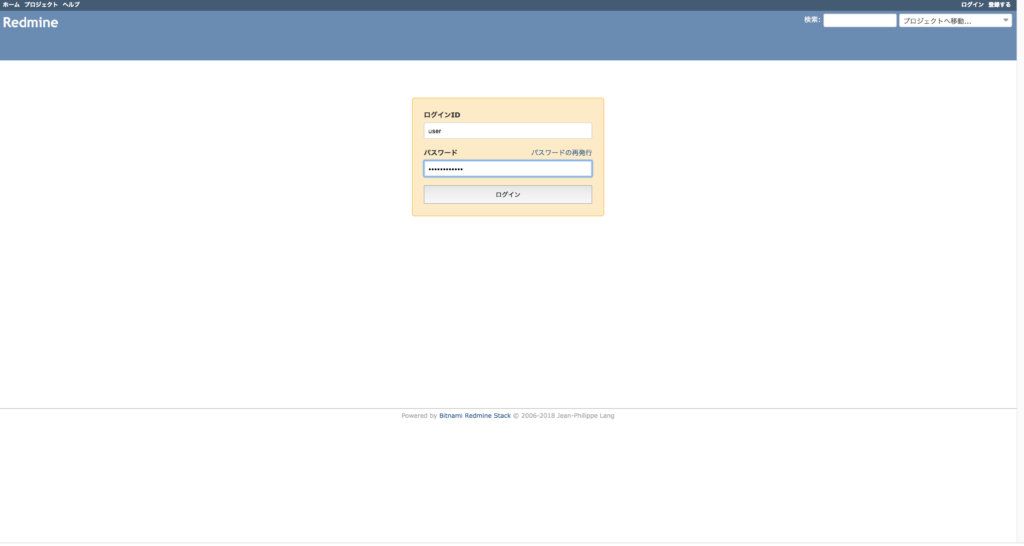Open the プロジェクトへ移動 dropdown
1024x546 pixels.
coord(950,20)
